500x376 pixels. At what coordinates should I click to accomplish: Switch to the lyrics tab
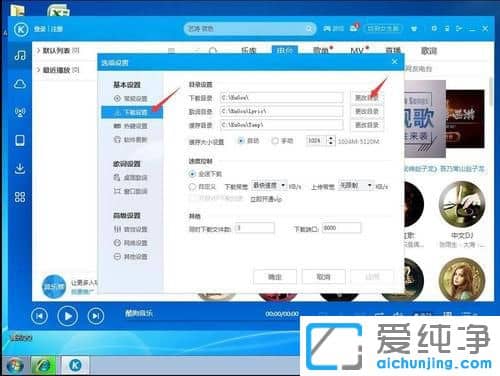429,51
